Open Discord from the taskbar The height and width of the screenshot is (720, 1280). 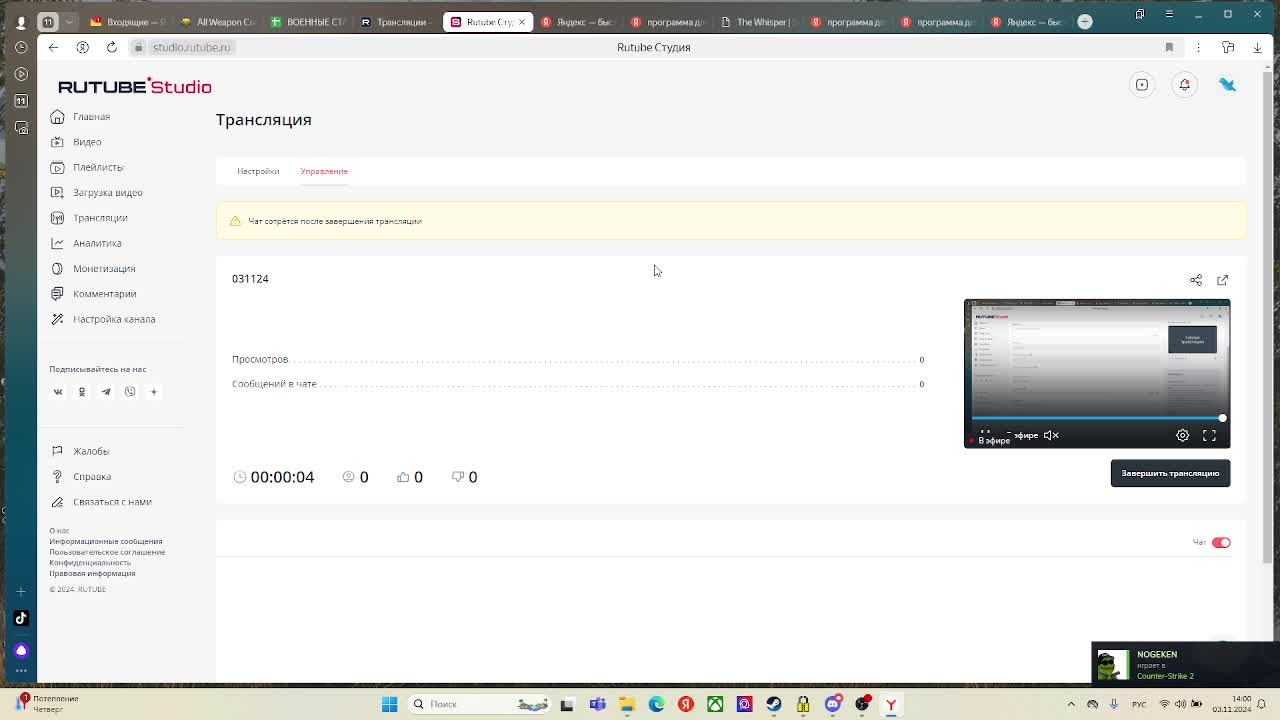pos(833,704)
